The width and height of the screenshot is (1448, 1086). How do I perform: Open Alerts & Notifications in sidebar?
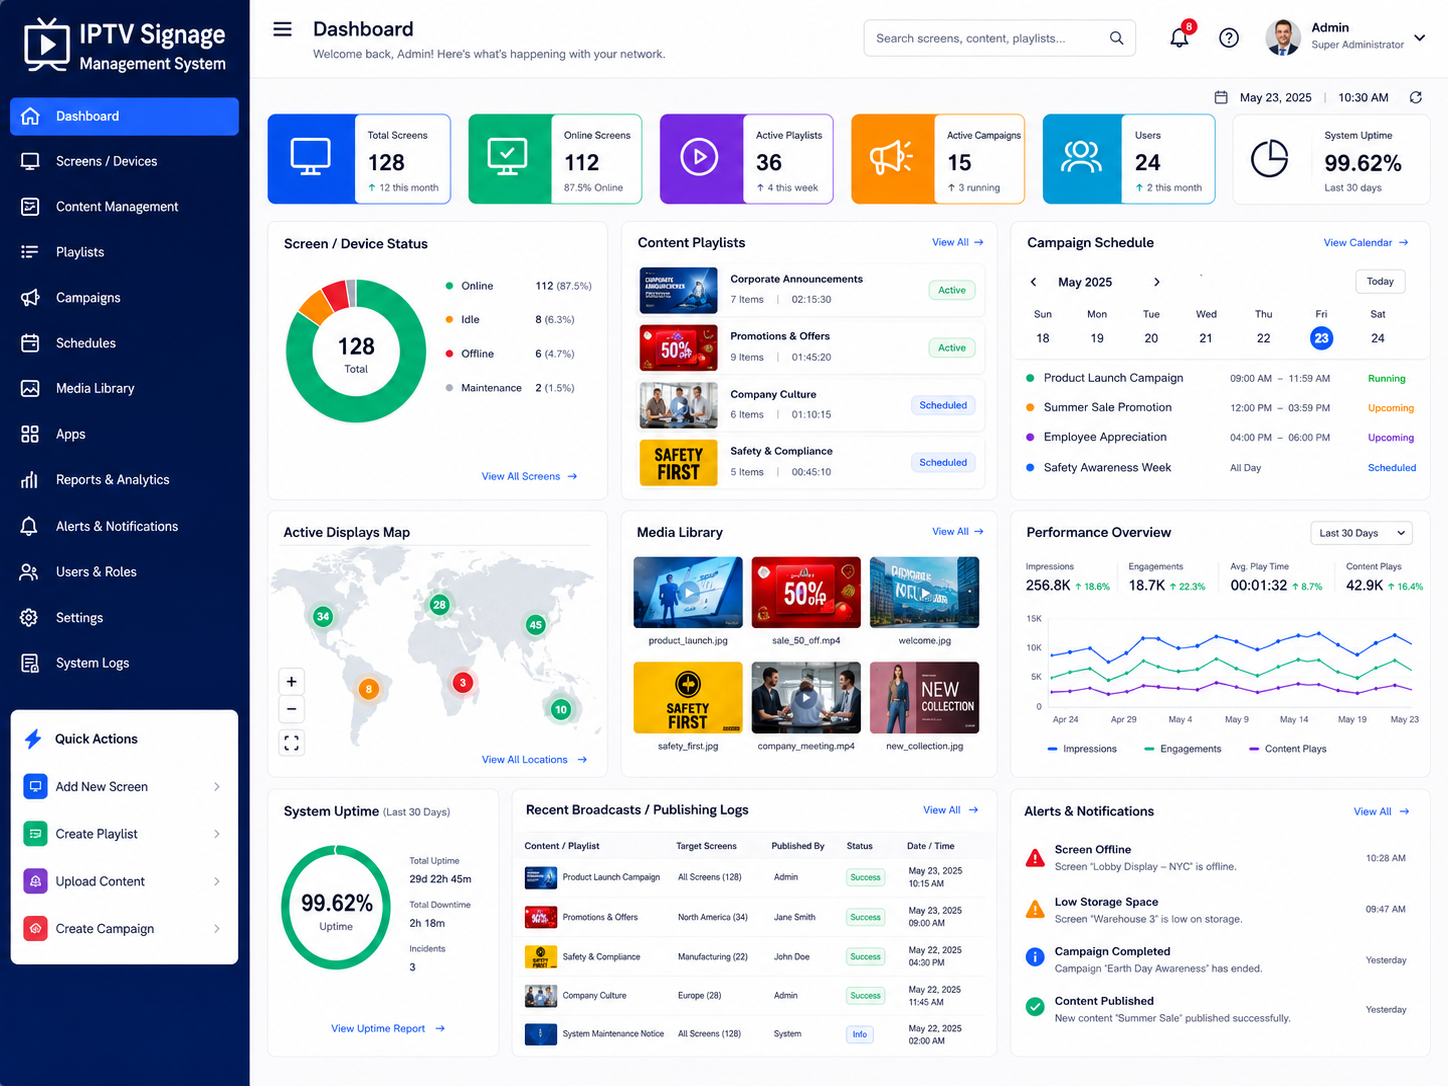[x=124, y=526]
